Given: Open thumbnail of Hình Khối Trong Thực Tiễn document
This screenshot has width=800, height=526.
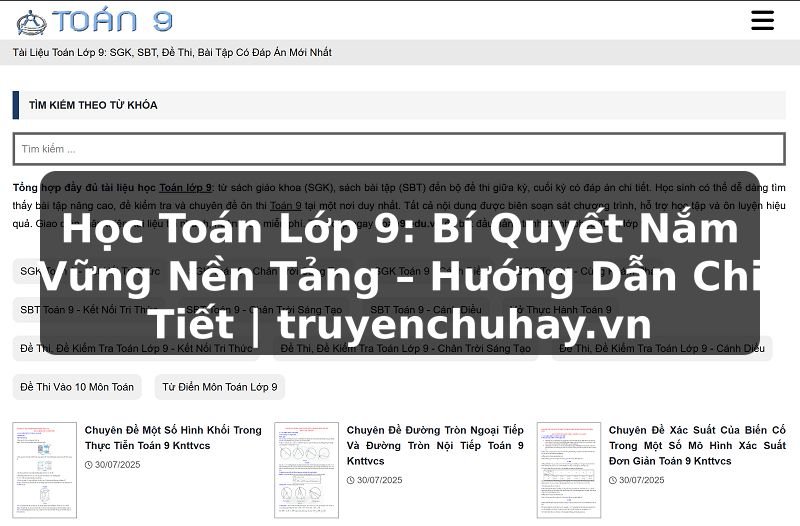Looking at the screenshot, I should [x=45, y=470].
